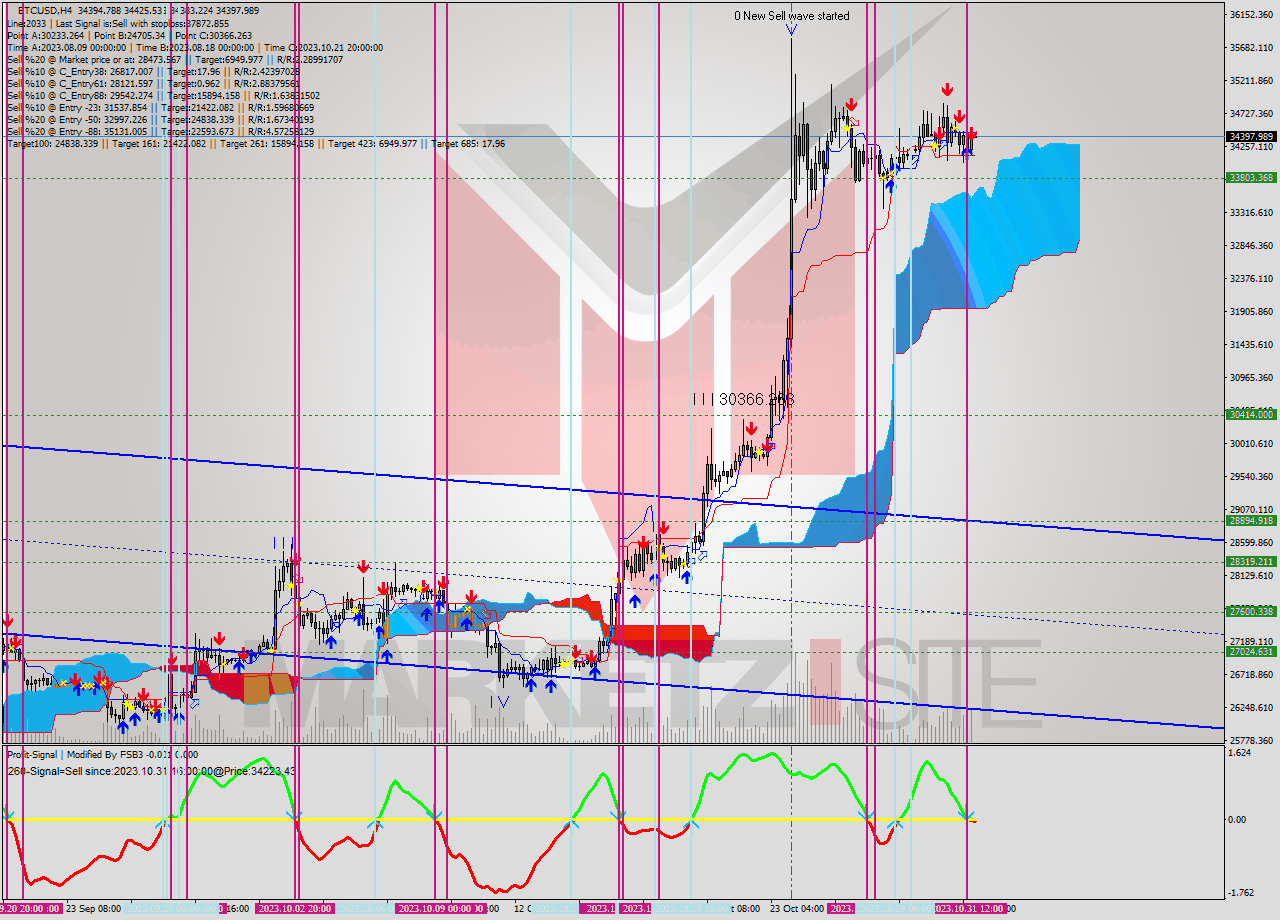The height and width of the screenshot is (920, 1280).
Task: Select the green level tag 28319.211
Action: (1251, 562)
